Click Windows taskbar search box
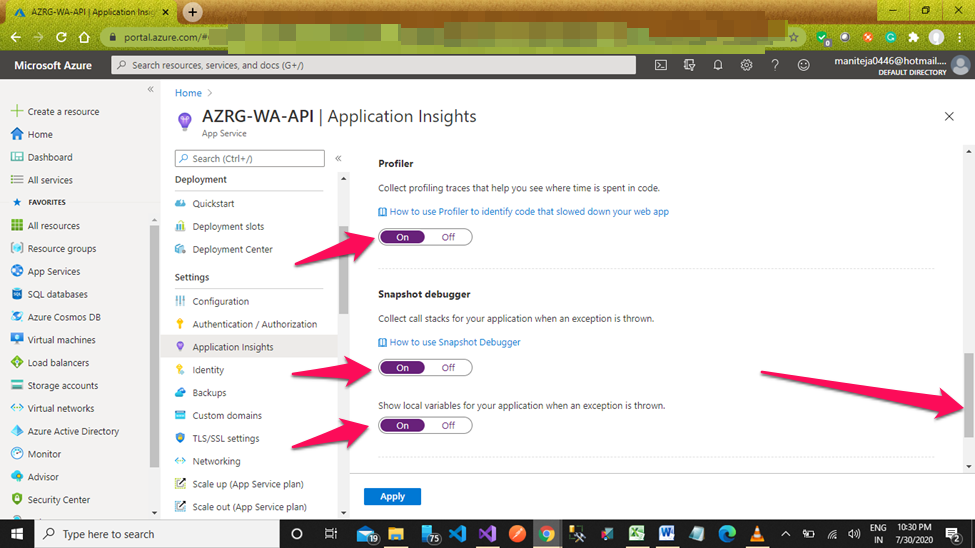 (155, 534)
